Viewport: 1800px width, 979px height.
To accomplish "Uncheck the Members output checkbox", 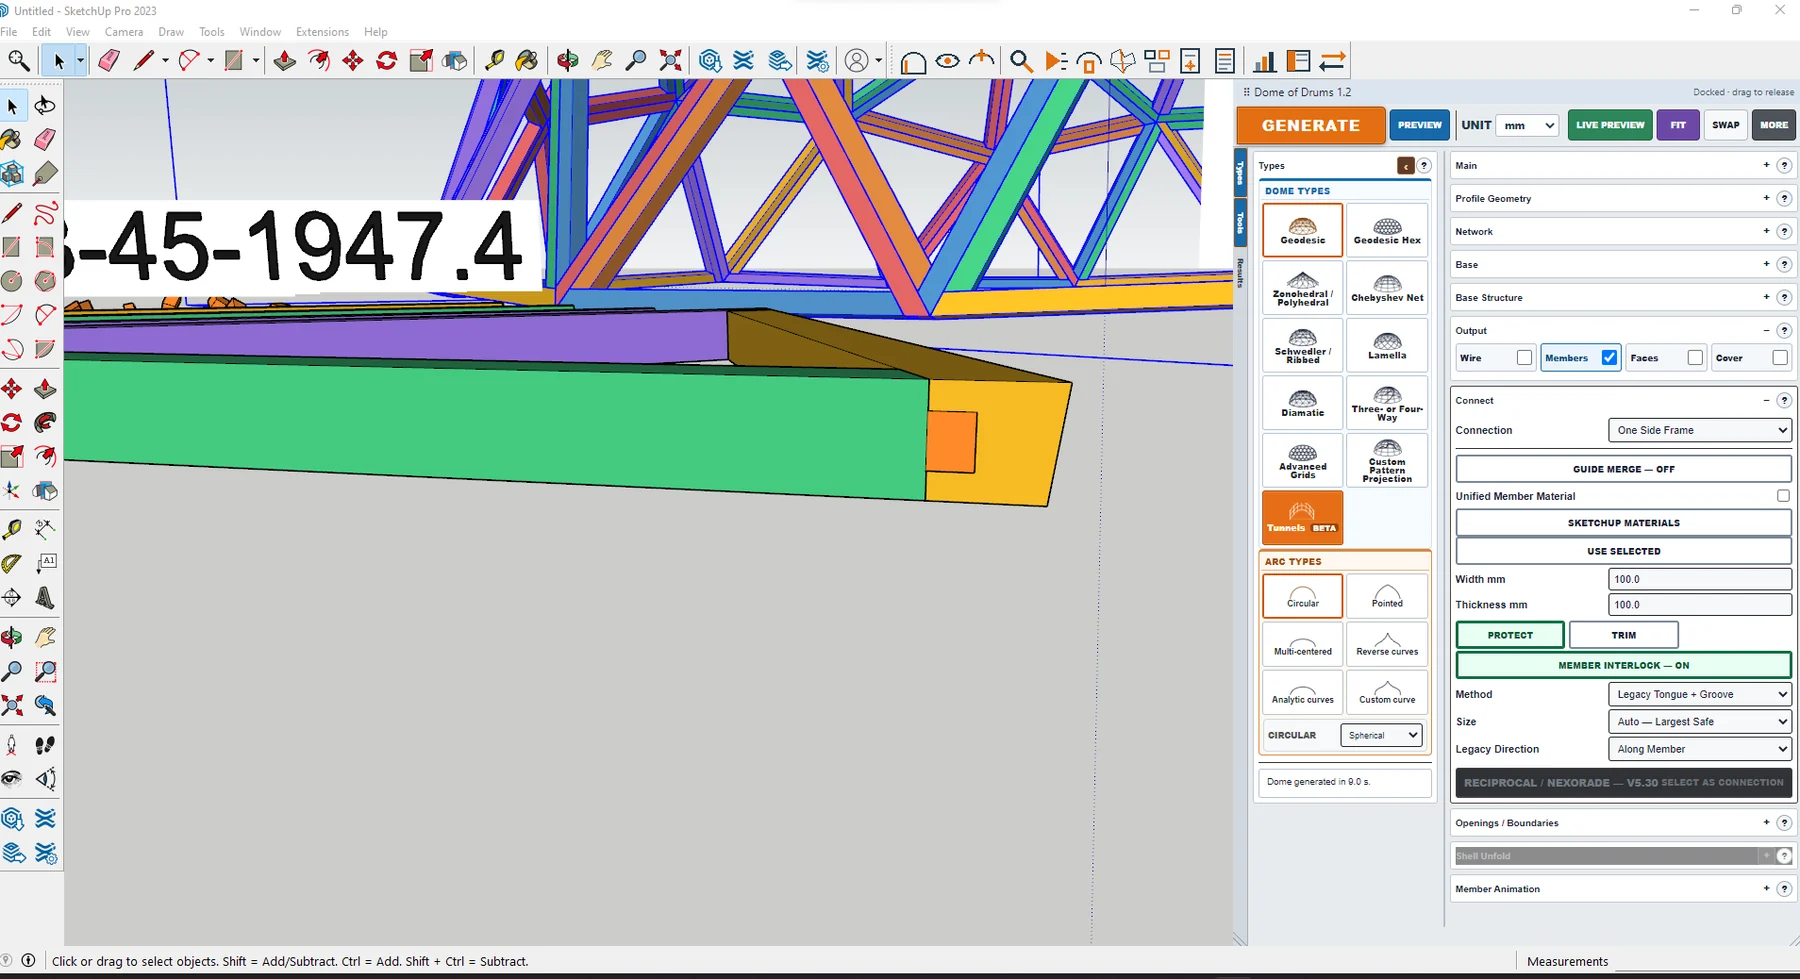I will 1609,357.
